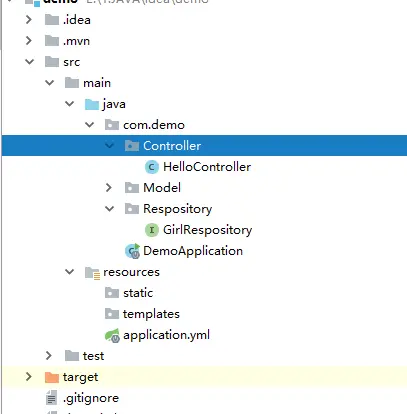Collapse the resources folder chevron
Screen dimensions: 407x414
click(70, 272)
